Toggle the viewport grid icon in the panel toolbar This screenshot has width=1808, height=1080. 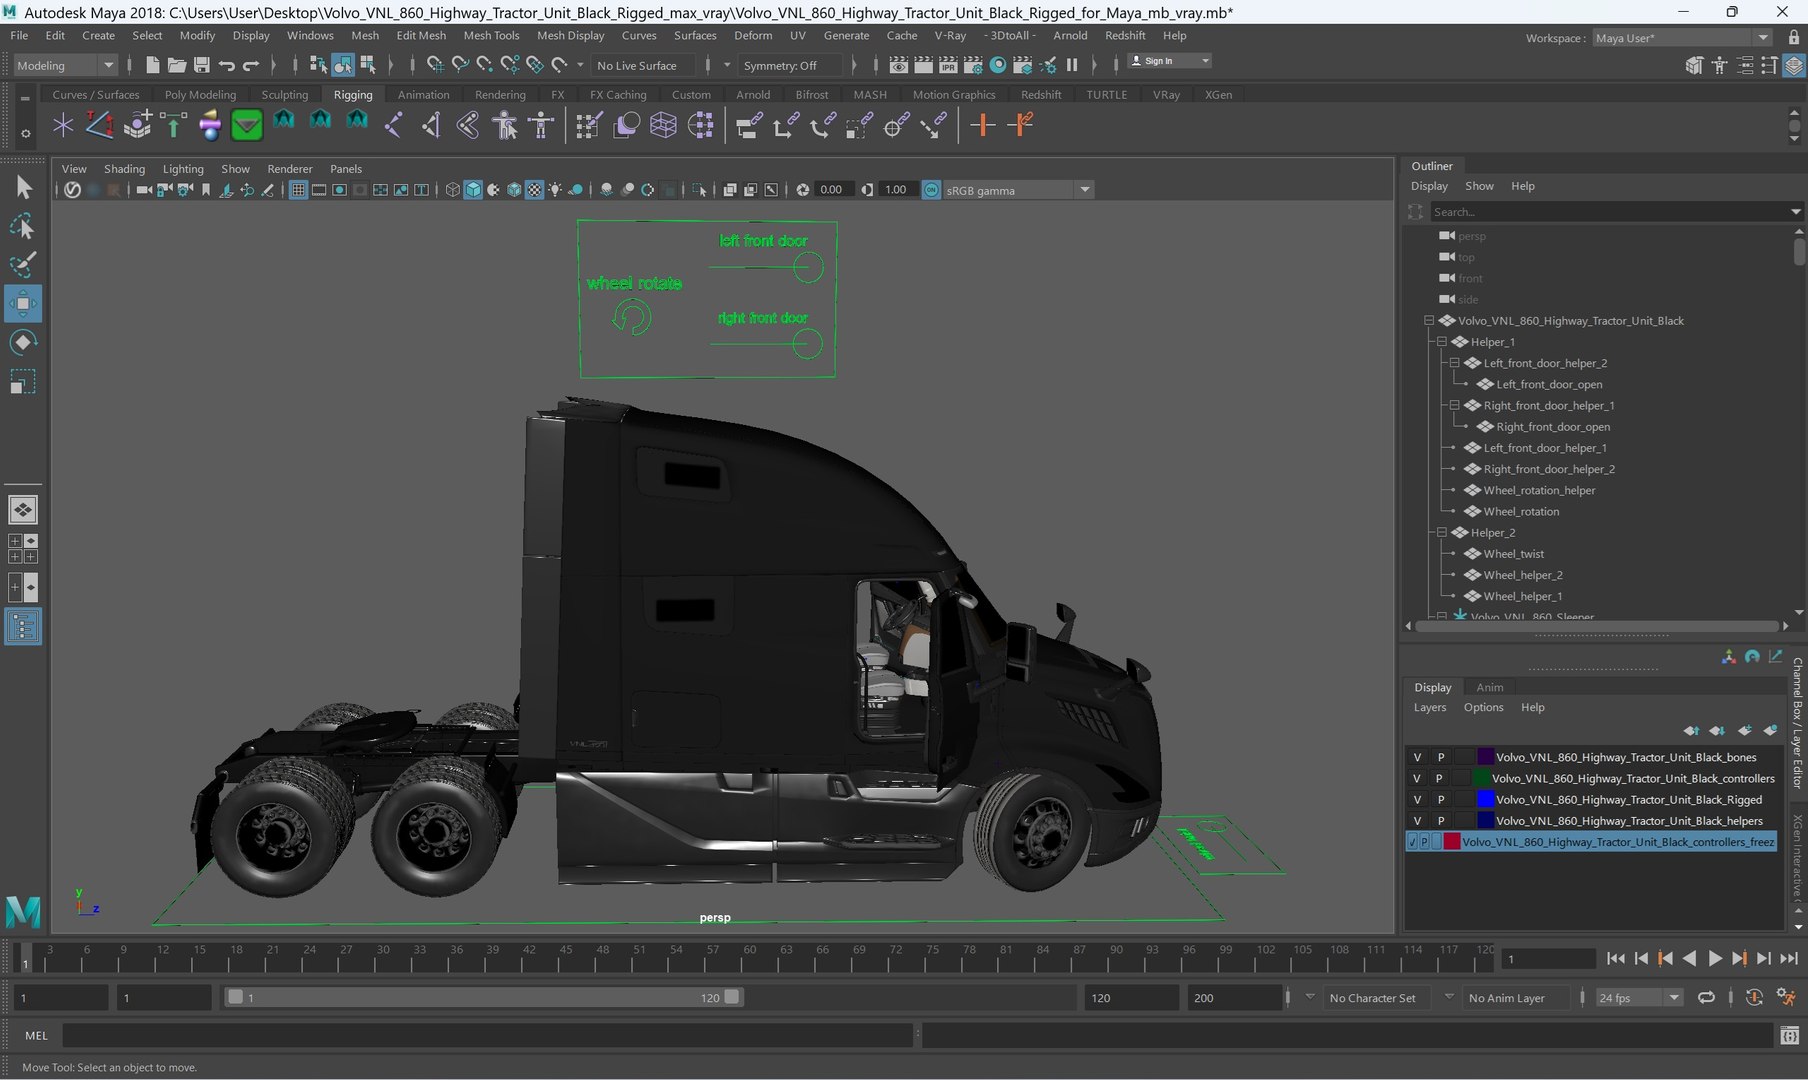(x=298, y=190)
